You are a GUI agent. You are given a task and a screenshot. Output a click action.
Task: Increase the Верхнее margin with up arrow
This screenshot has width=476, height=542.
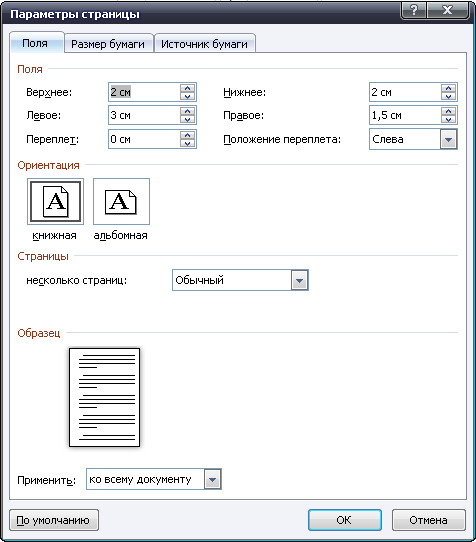[x=187, y=88]
